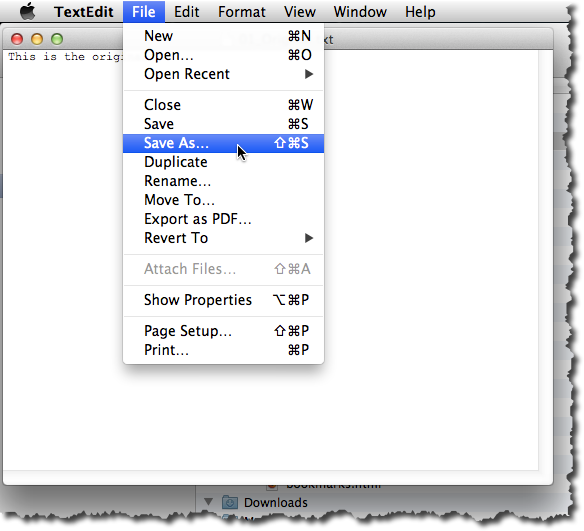Open the Edit menu
Viewport: 584px width, 531px height.
[x=186, y=12]
